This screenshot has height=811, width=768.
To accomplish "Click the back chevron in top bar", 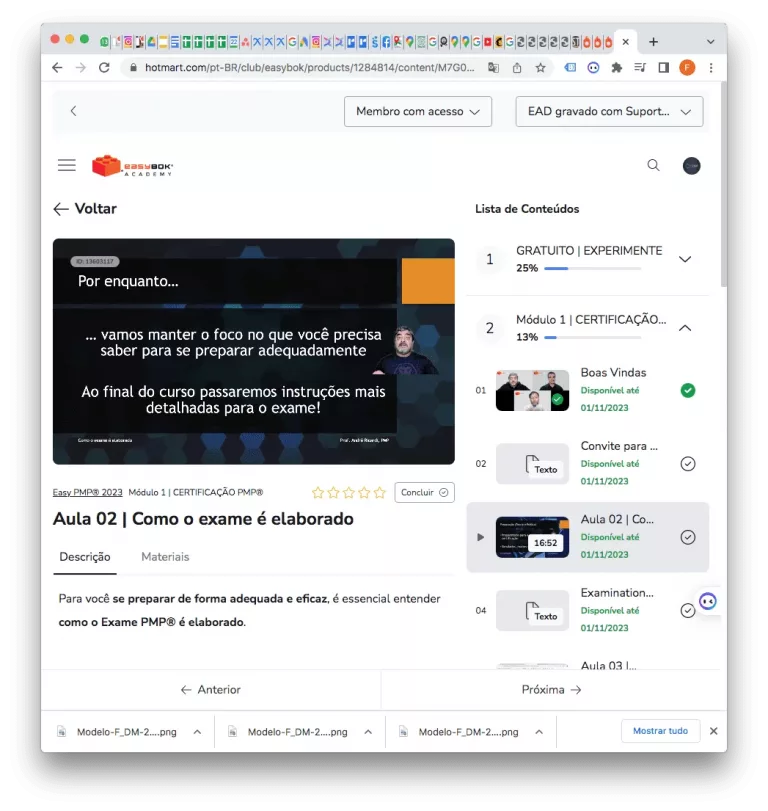I will (x=73, y=111).
